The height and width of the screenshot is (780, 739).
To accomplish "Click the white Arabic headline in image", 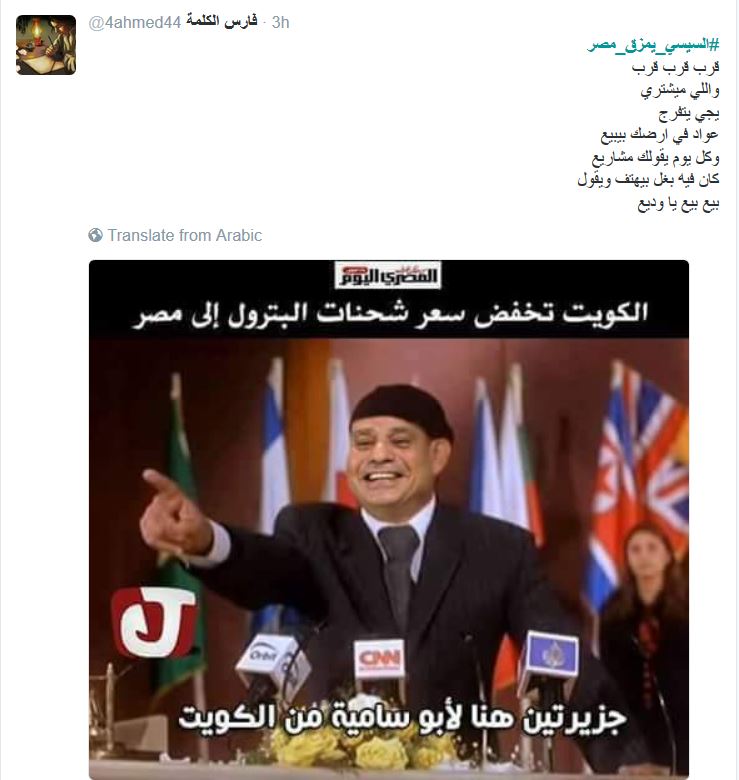I will (x=390, y=314).
